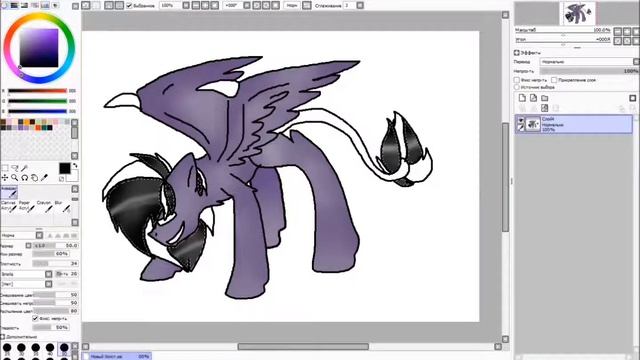Toggle the RGB slider panel icon
Screen dimensions: 640x360
[x=15, y=5]
